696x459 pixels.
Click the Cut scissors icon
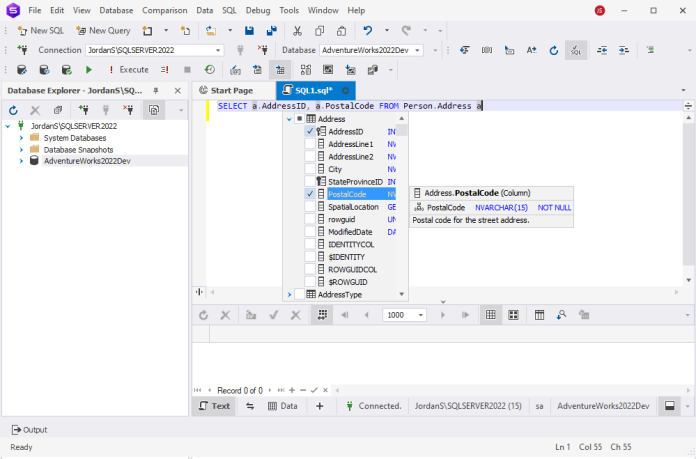pos(297,30)
